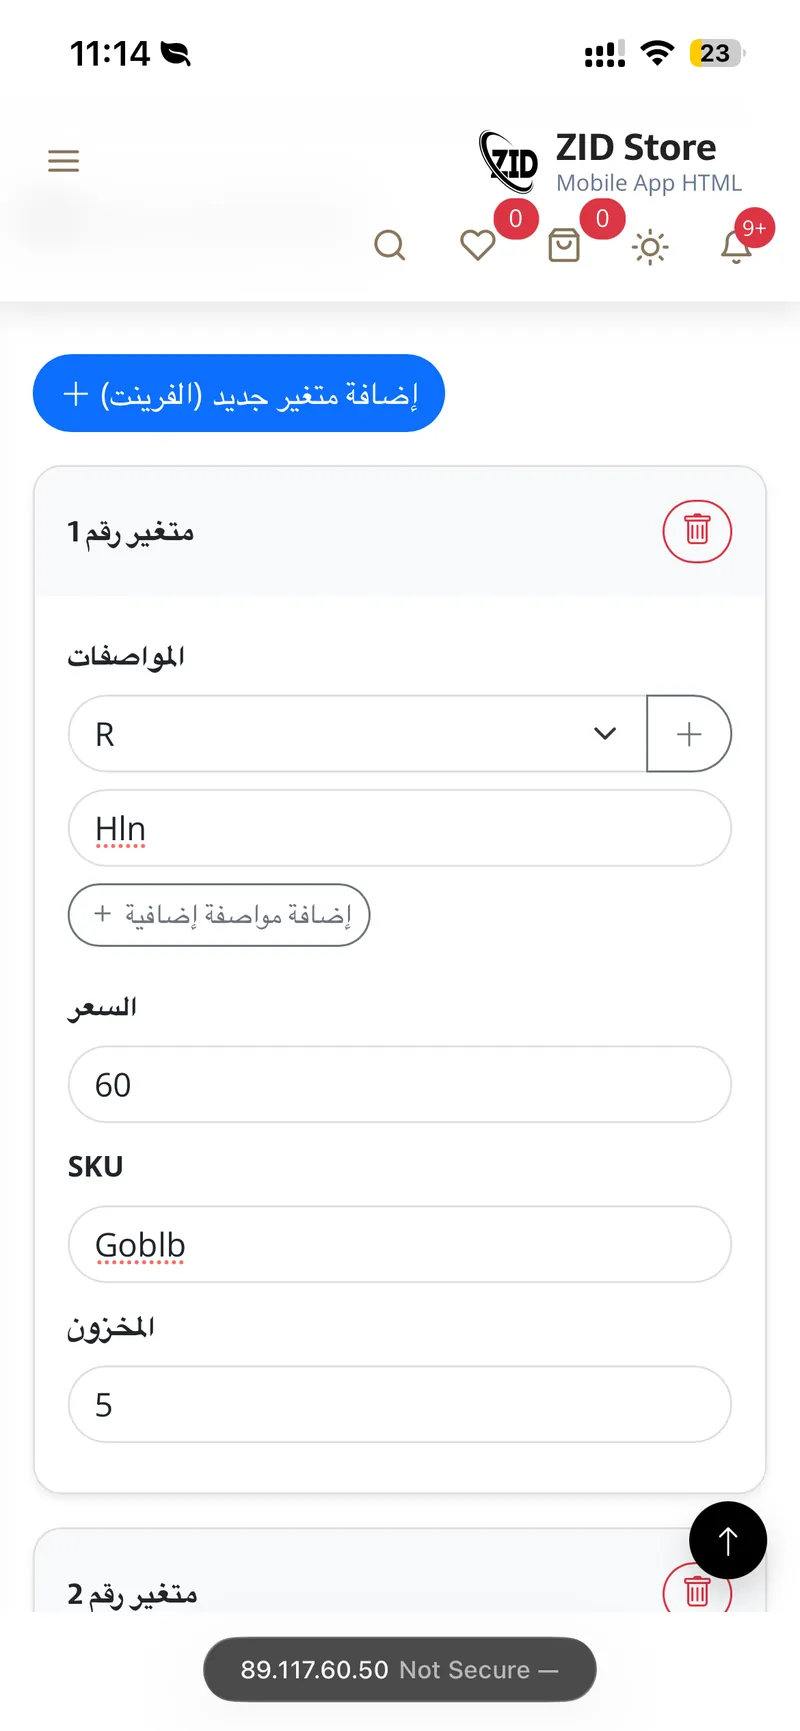
Task: Open the hamburger menu icon
Action: tap(63, 161)
